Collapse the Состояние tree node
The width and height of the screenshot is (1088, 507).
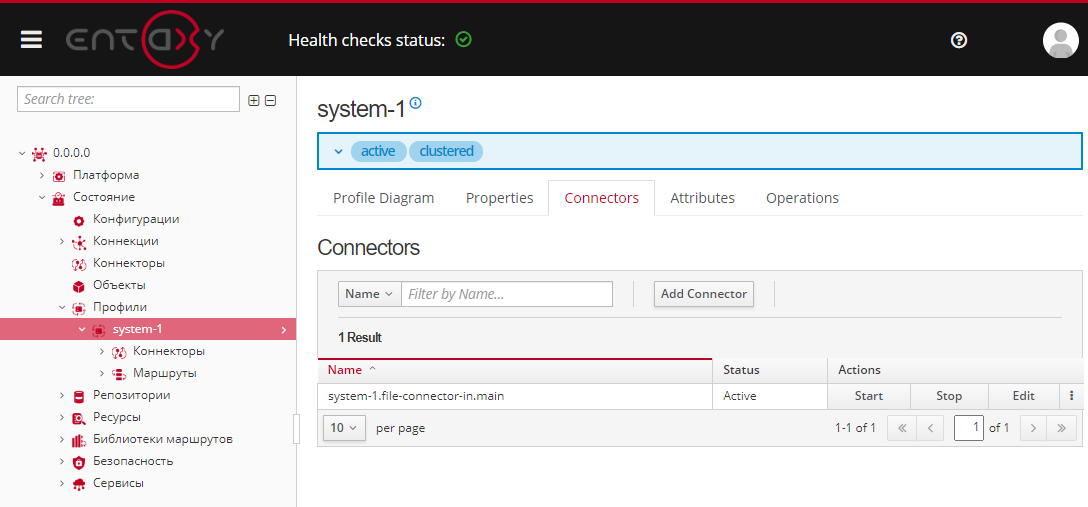pos(42,198)
